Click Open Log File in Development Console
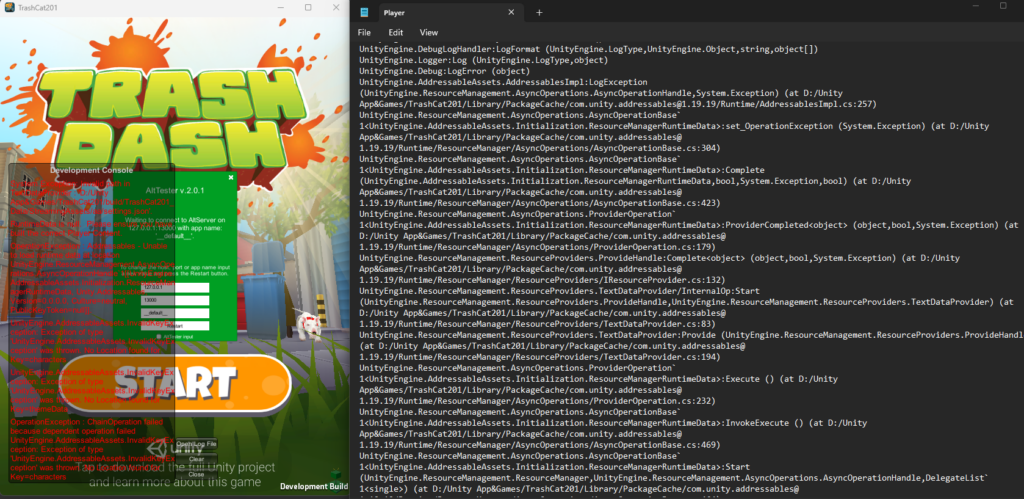Screen dimensions: 1024x499 coord(197,444)
